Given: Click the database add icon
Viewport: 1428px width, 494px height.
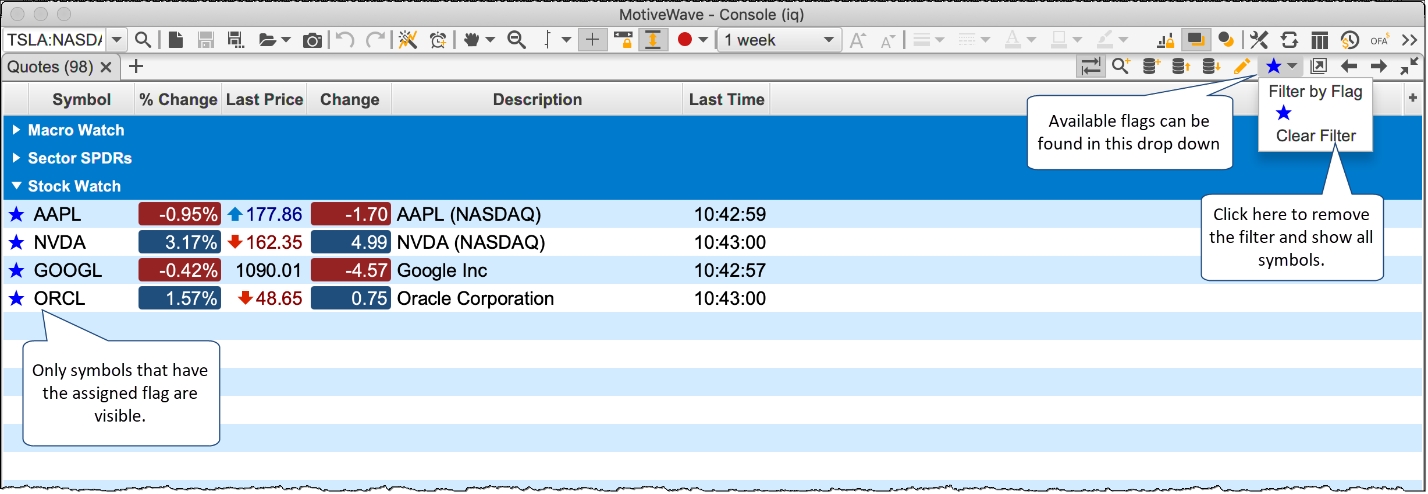Looking at the screenshot, I should (1151, 66).
